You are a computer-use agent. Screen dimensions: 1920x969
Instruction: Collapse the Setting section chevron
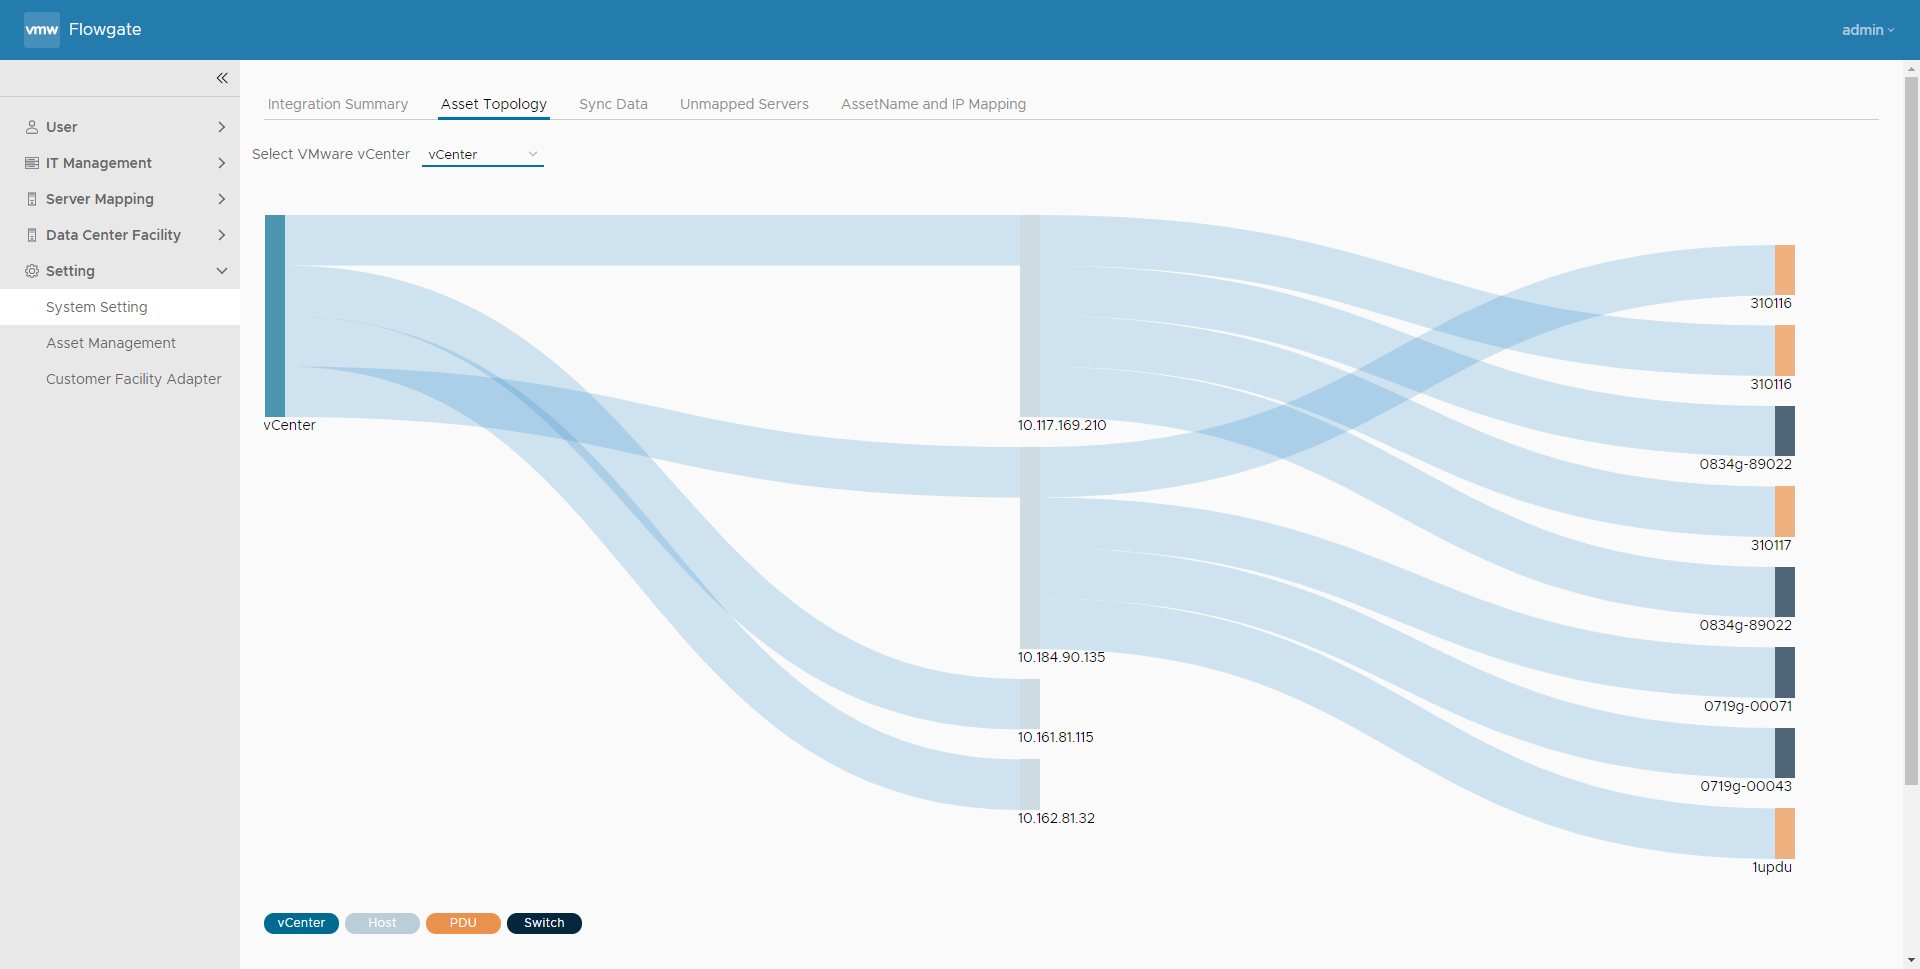(x=222, y=271)
